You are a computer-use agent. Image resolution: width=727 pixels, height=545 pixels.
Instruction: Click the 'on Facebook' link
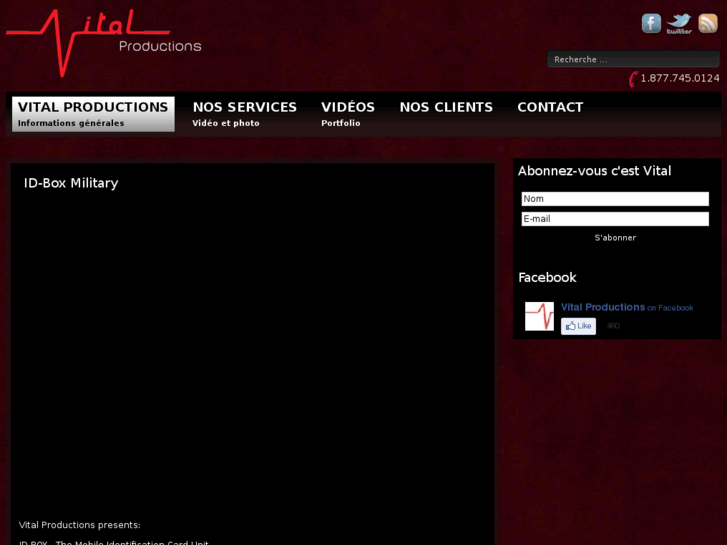pos(670,308)
